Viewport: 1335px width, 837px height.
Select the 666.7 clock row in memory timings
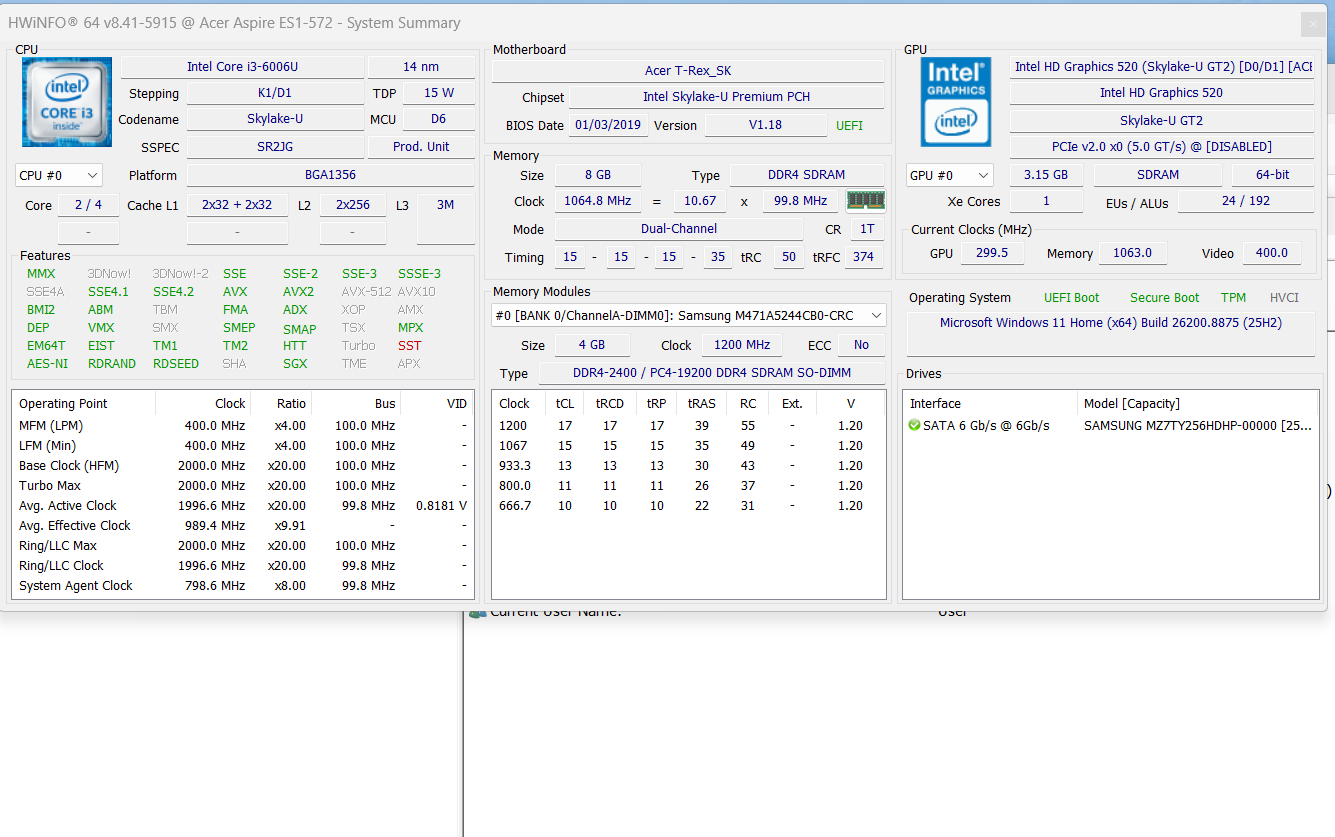[x=688, y=506]
